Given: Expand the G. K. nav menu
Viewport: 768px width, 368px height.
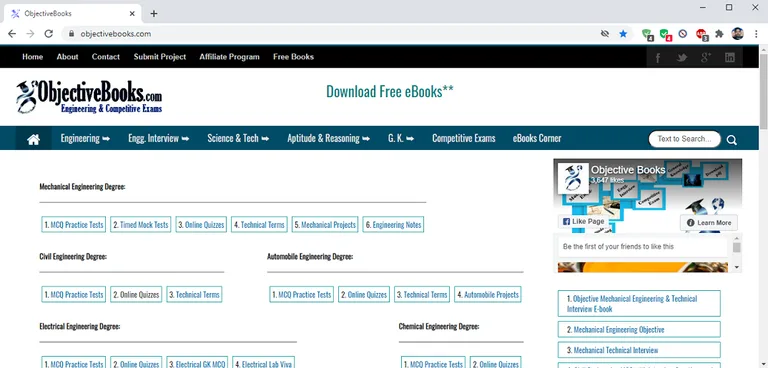Looking at the screenshot, I should pos(401,139).
